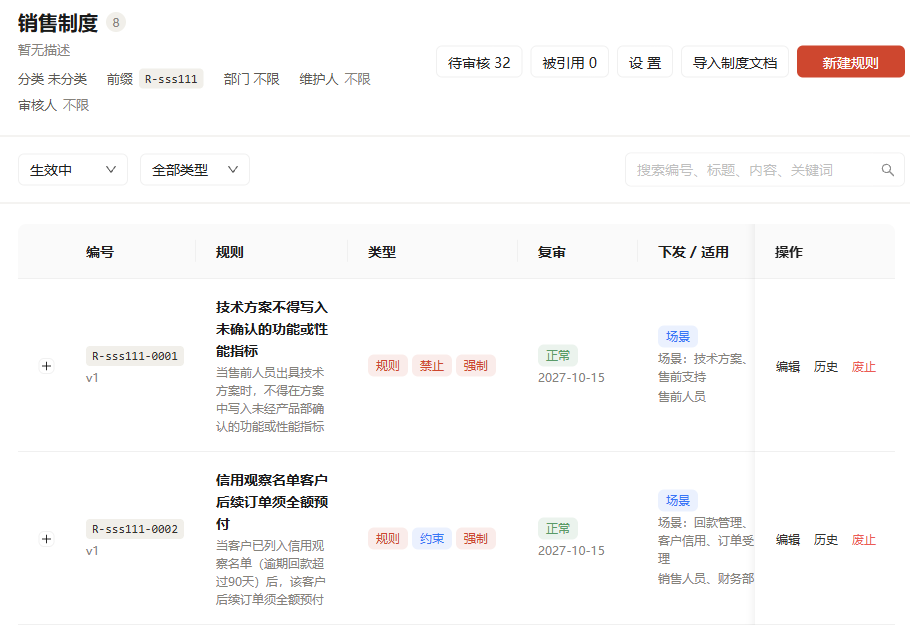Click 场景 tag in R-sss111-0001 row
The image size is (910, 625).
pos(678,337)
